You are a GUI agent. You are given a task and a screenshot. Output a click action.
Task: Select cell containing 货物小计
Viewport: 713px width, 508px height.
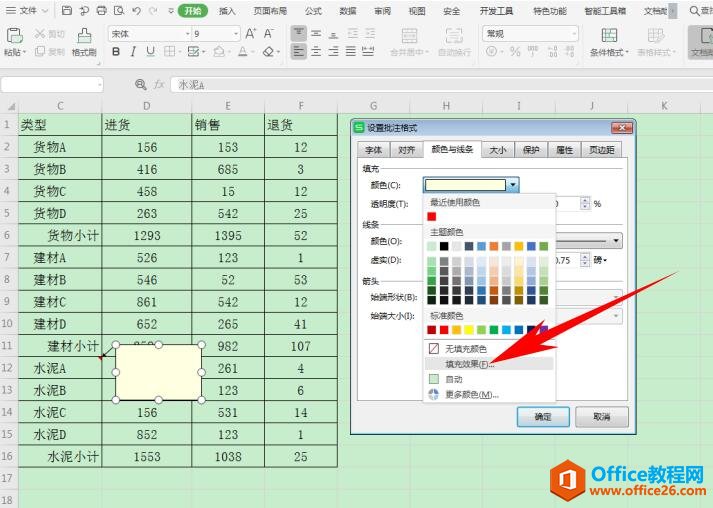tap(60, 235)
